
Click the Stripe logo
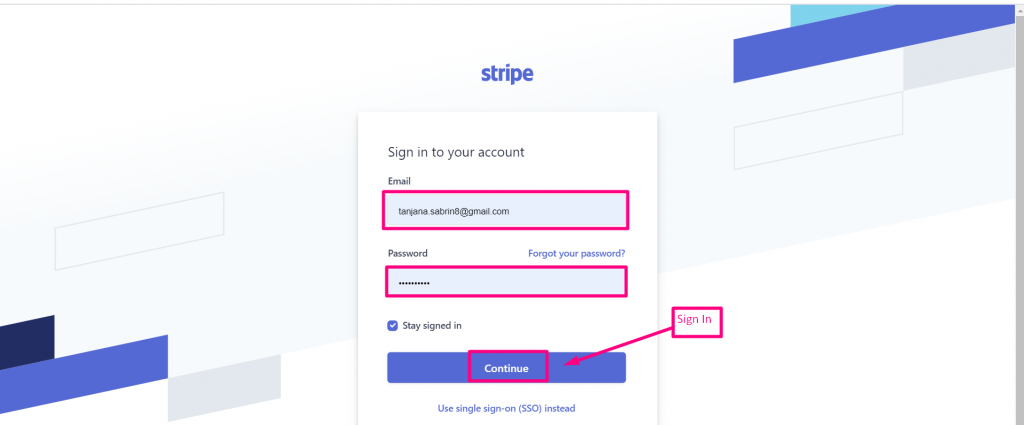coord(507,74)
